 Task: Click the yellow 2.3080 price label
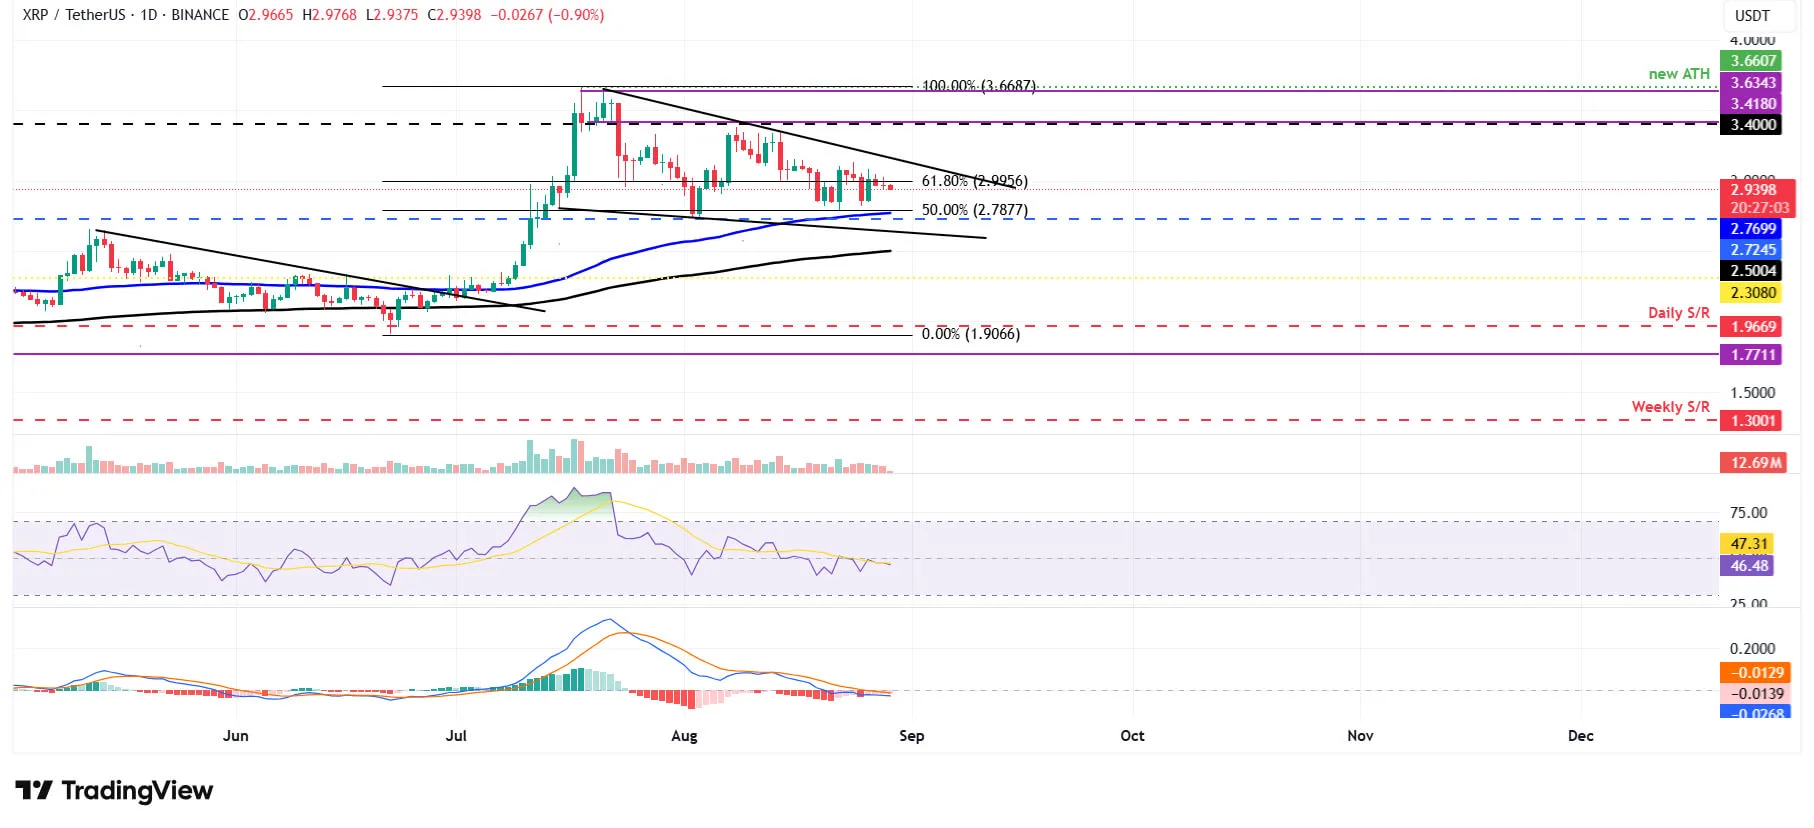1753,293
